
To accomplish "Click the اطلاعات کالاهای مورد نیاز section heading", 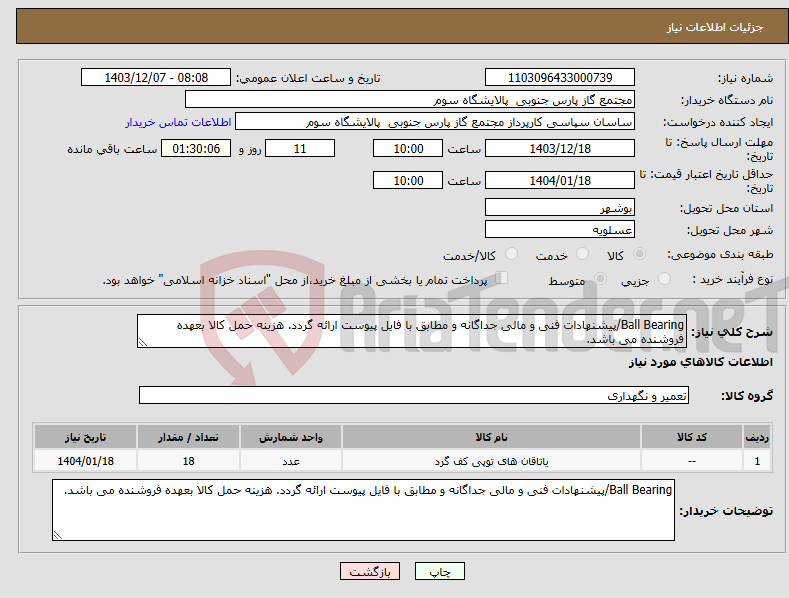I will (x=700, y=362).
